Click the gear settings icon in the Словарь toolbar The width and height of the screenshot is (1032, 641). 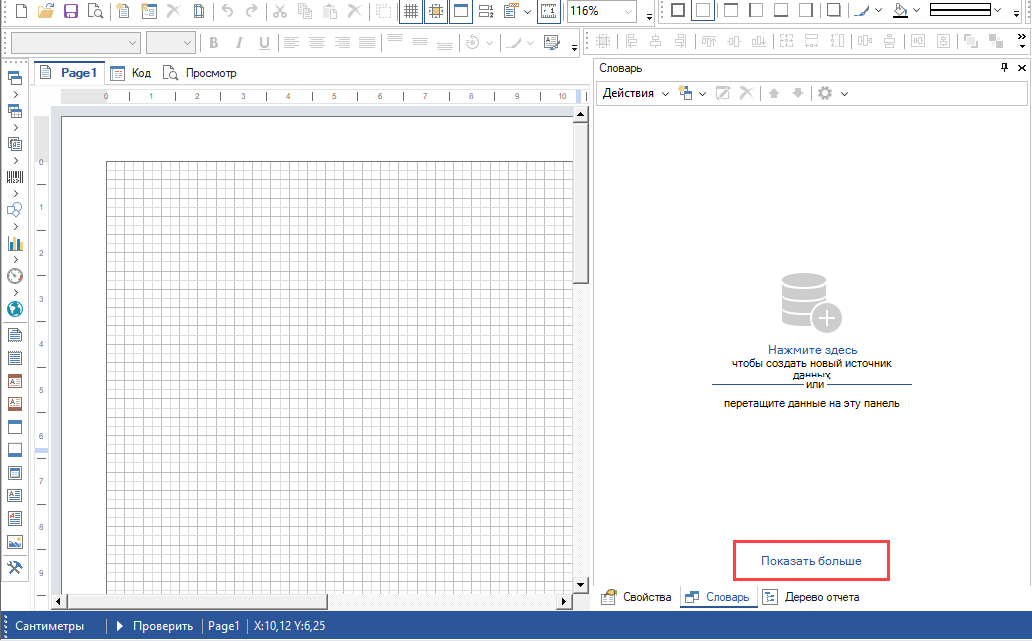(825, 93)
